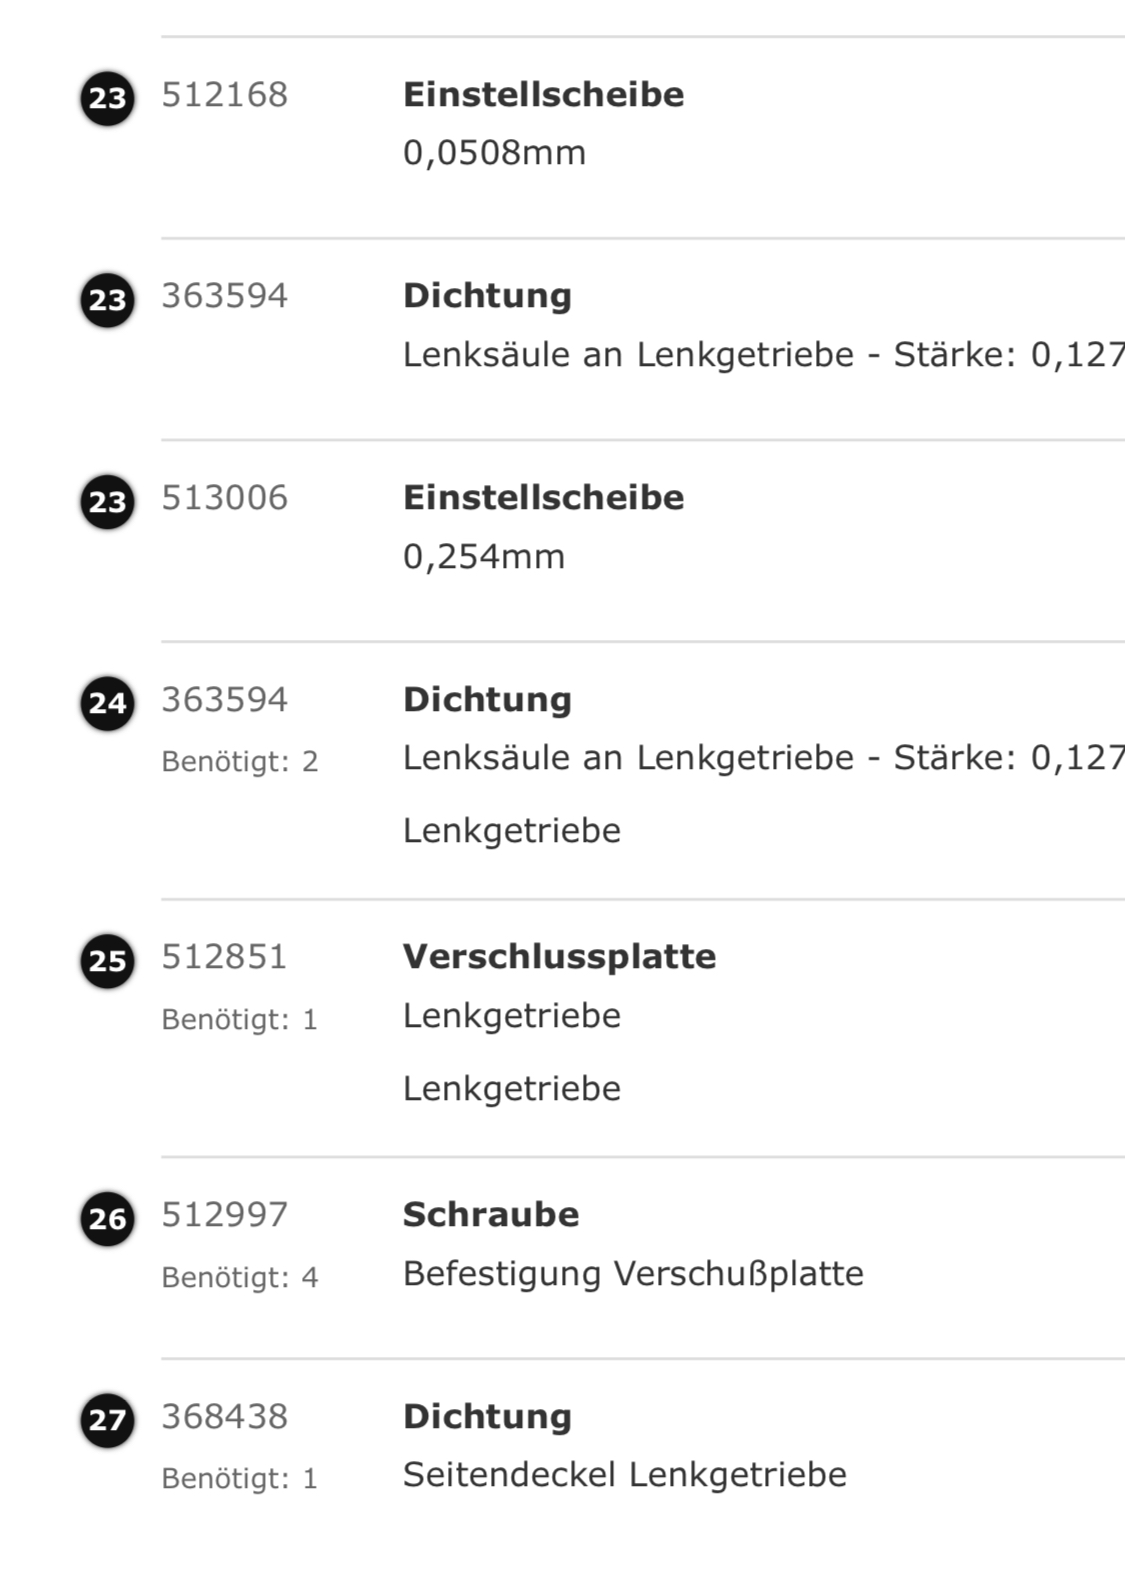The height and width of the screenshot is (1594, 1125).
Task: Click the 0,254mm thickness text
Action: pyautogui.click(x=484, y=557)
